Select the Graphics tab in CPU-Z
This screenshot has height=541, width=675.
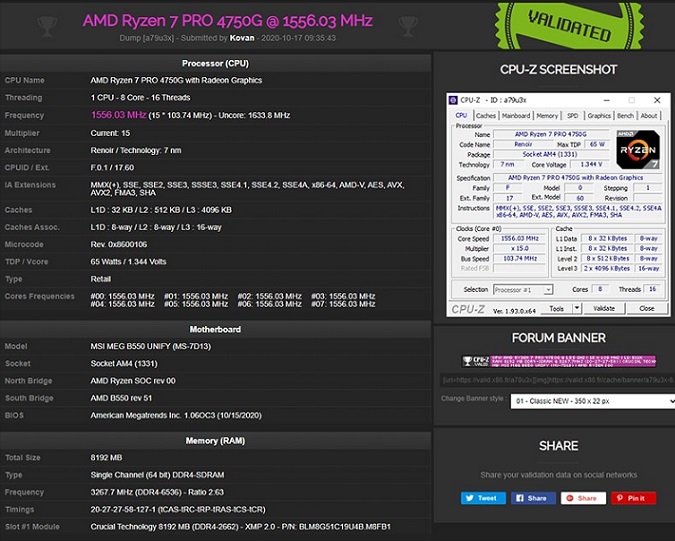pos(599,116)
